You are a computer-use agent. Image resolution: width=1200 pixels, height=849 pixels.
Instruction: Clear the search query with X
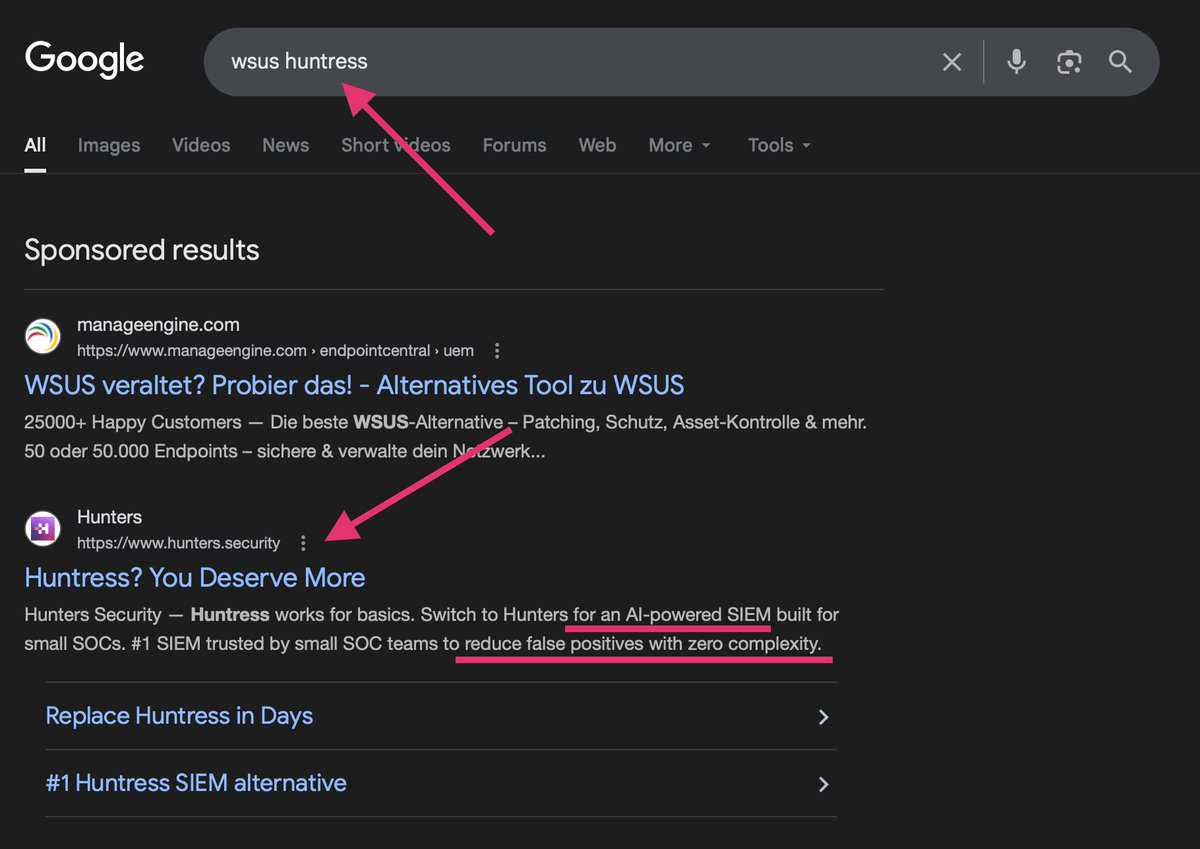point(952,62)
